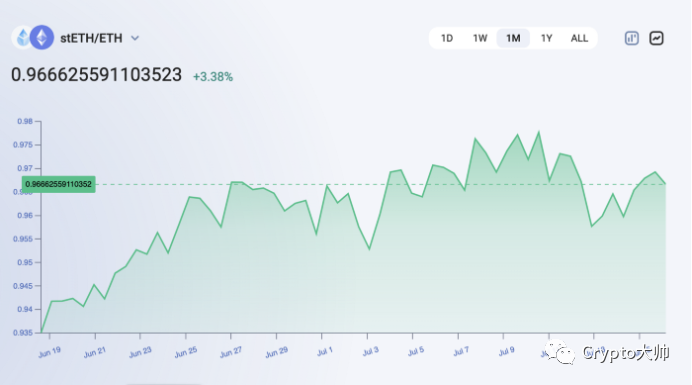Click the 0.96 y-axis label
692x385 pixels.
click(x=25, y=215)
